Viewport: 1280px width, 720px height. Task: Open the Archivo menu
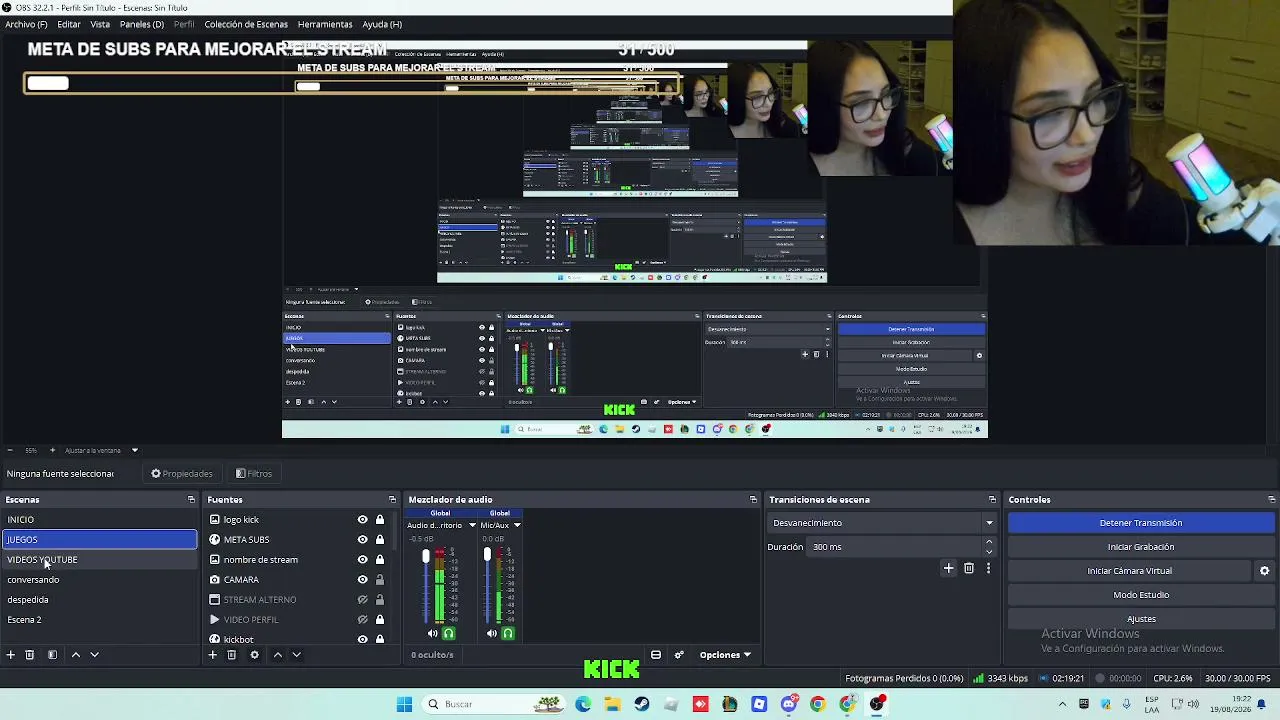tap(26, 24)
